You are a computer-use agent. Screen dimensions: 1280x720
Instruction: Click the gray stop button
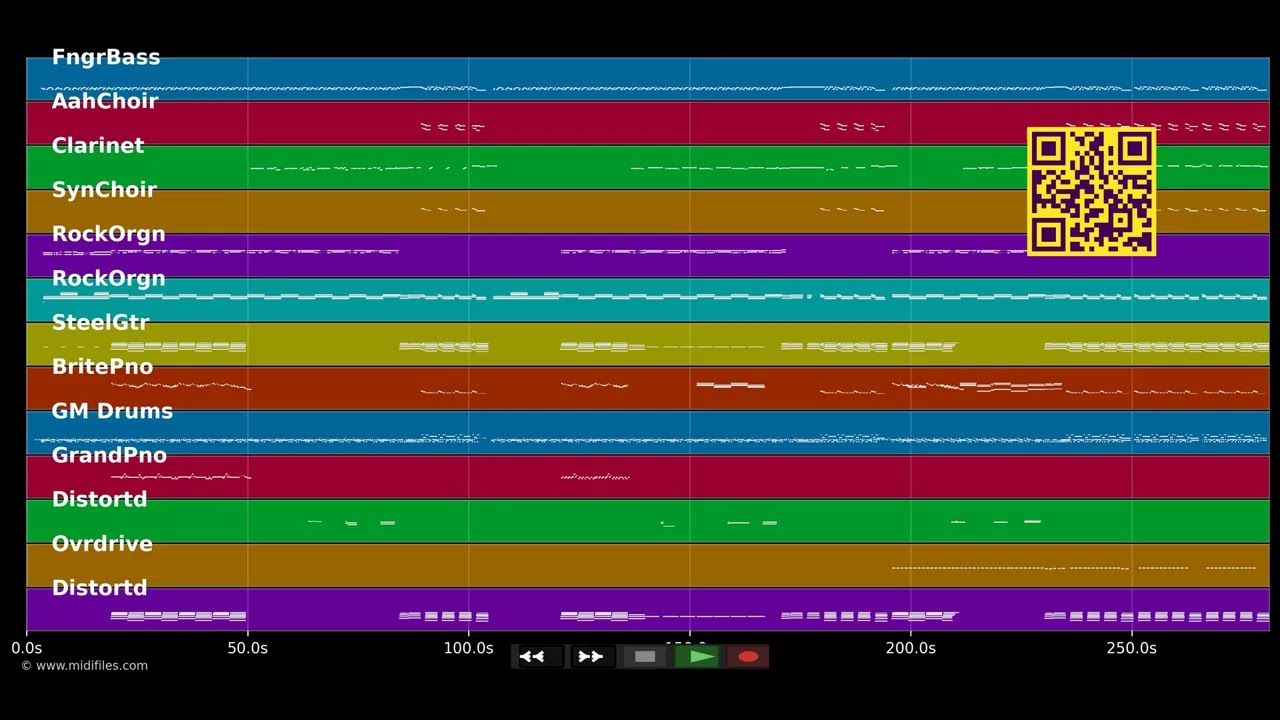tap(645, 657)
